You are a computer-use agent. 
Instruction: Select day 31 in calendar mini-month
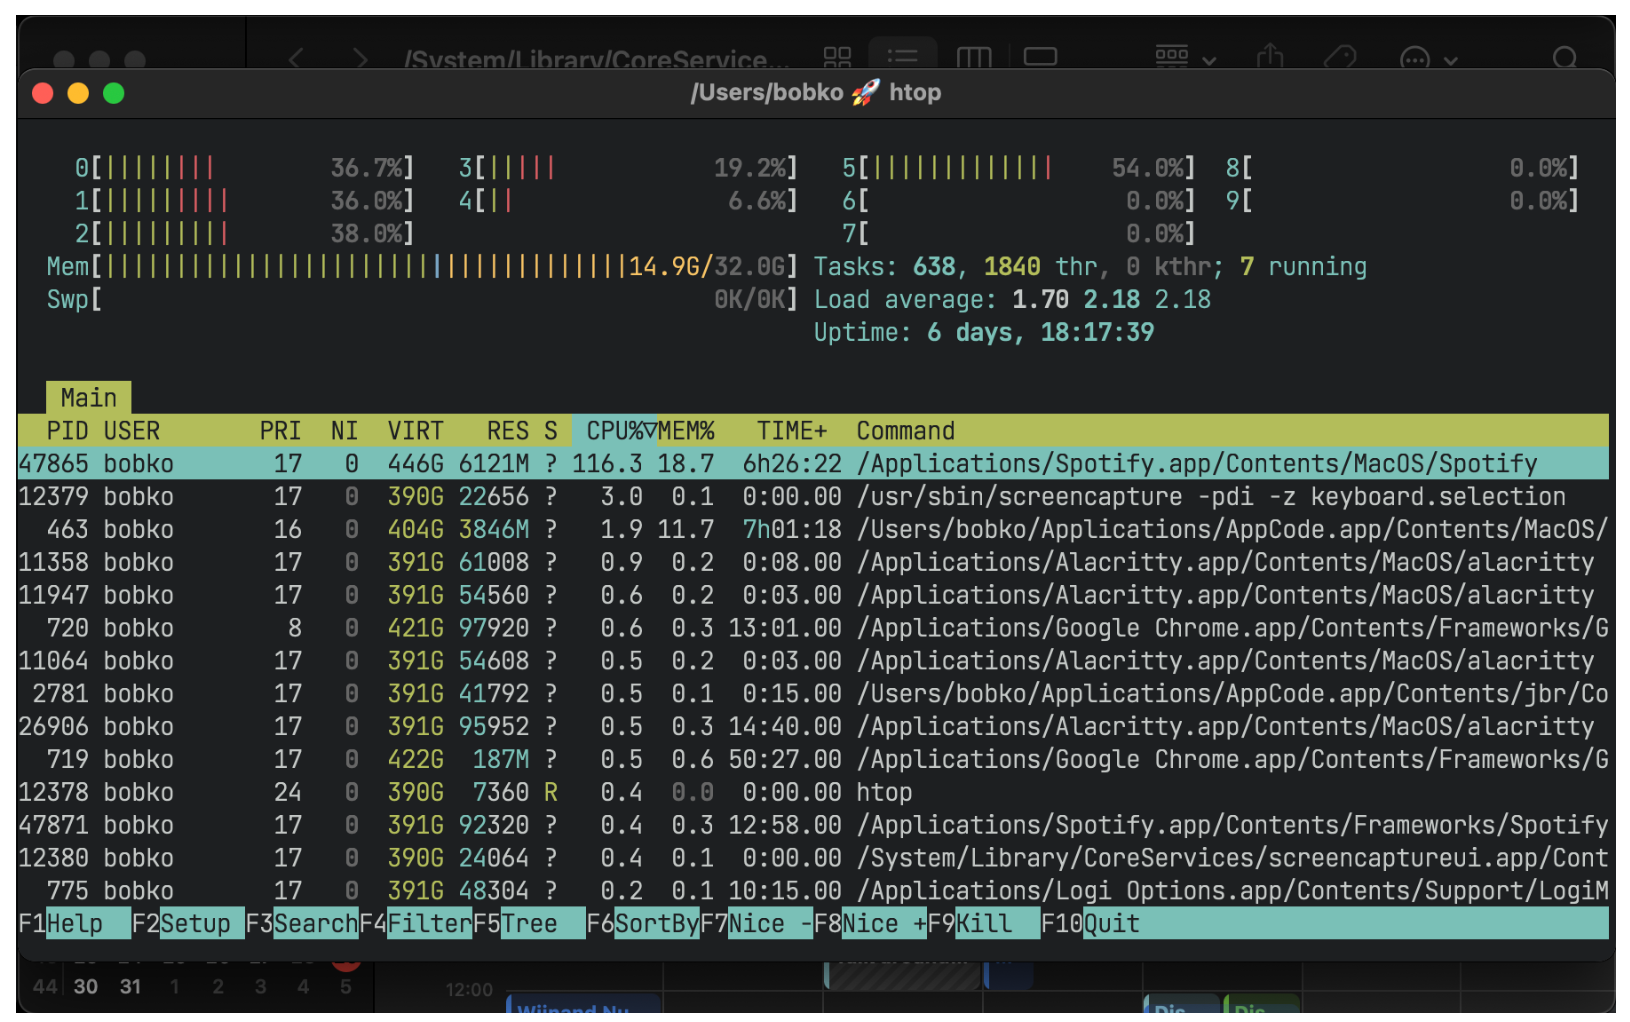[130, 986]
